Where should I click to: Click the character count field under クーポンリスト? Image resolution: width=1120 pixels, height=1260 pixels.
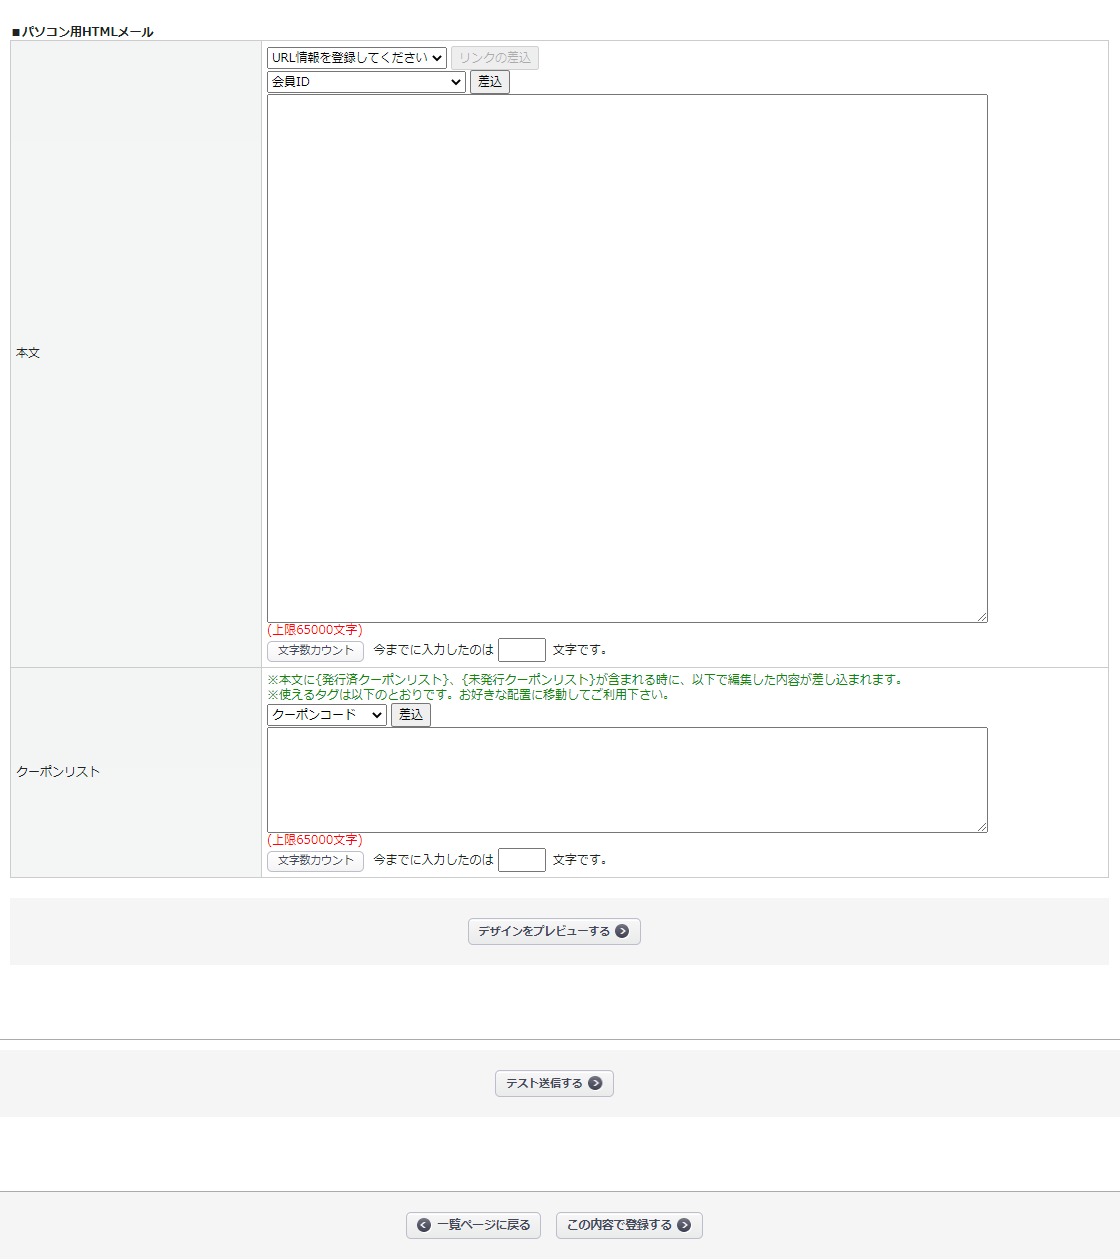tap(522, 860)
